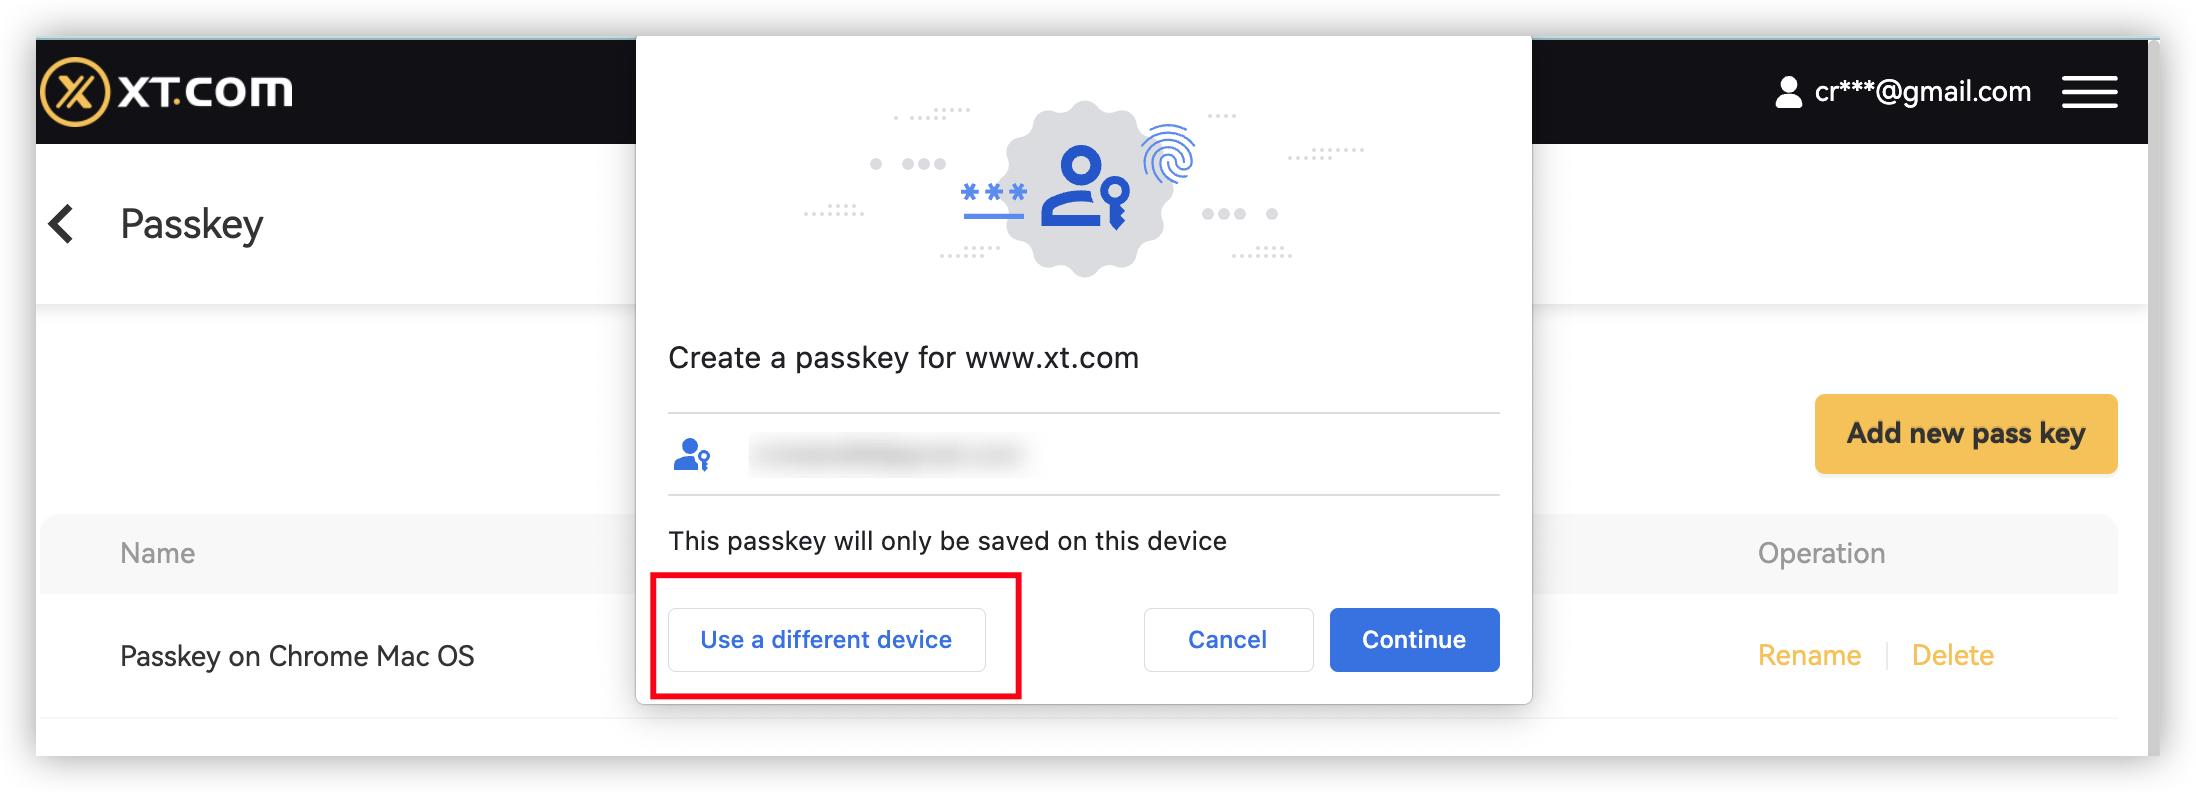Click the XT.com circular logo icon
This screenshot has width=2196, height=792.
[x=74, y=92]
